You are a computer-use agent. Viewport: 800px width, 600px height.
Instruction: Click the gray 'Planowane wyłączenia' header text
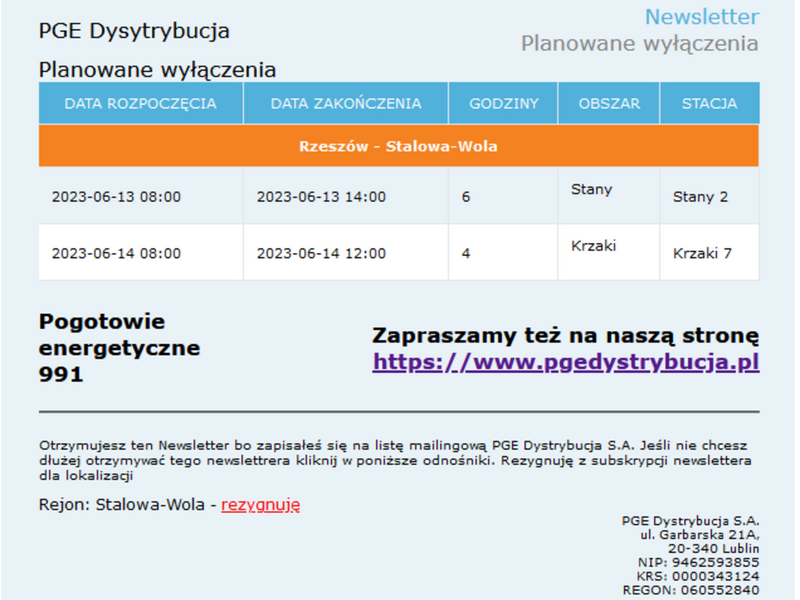pyautogui.click(x=640, y=44)
